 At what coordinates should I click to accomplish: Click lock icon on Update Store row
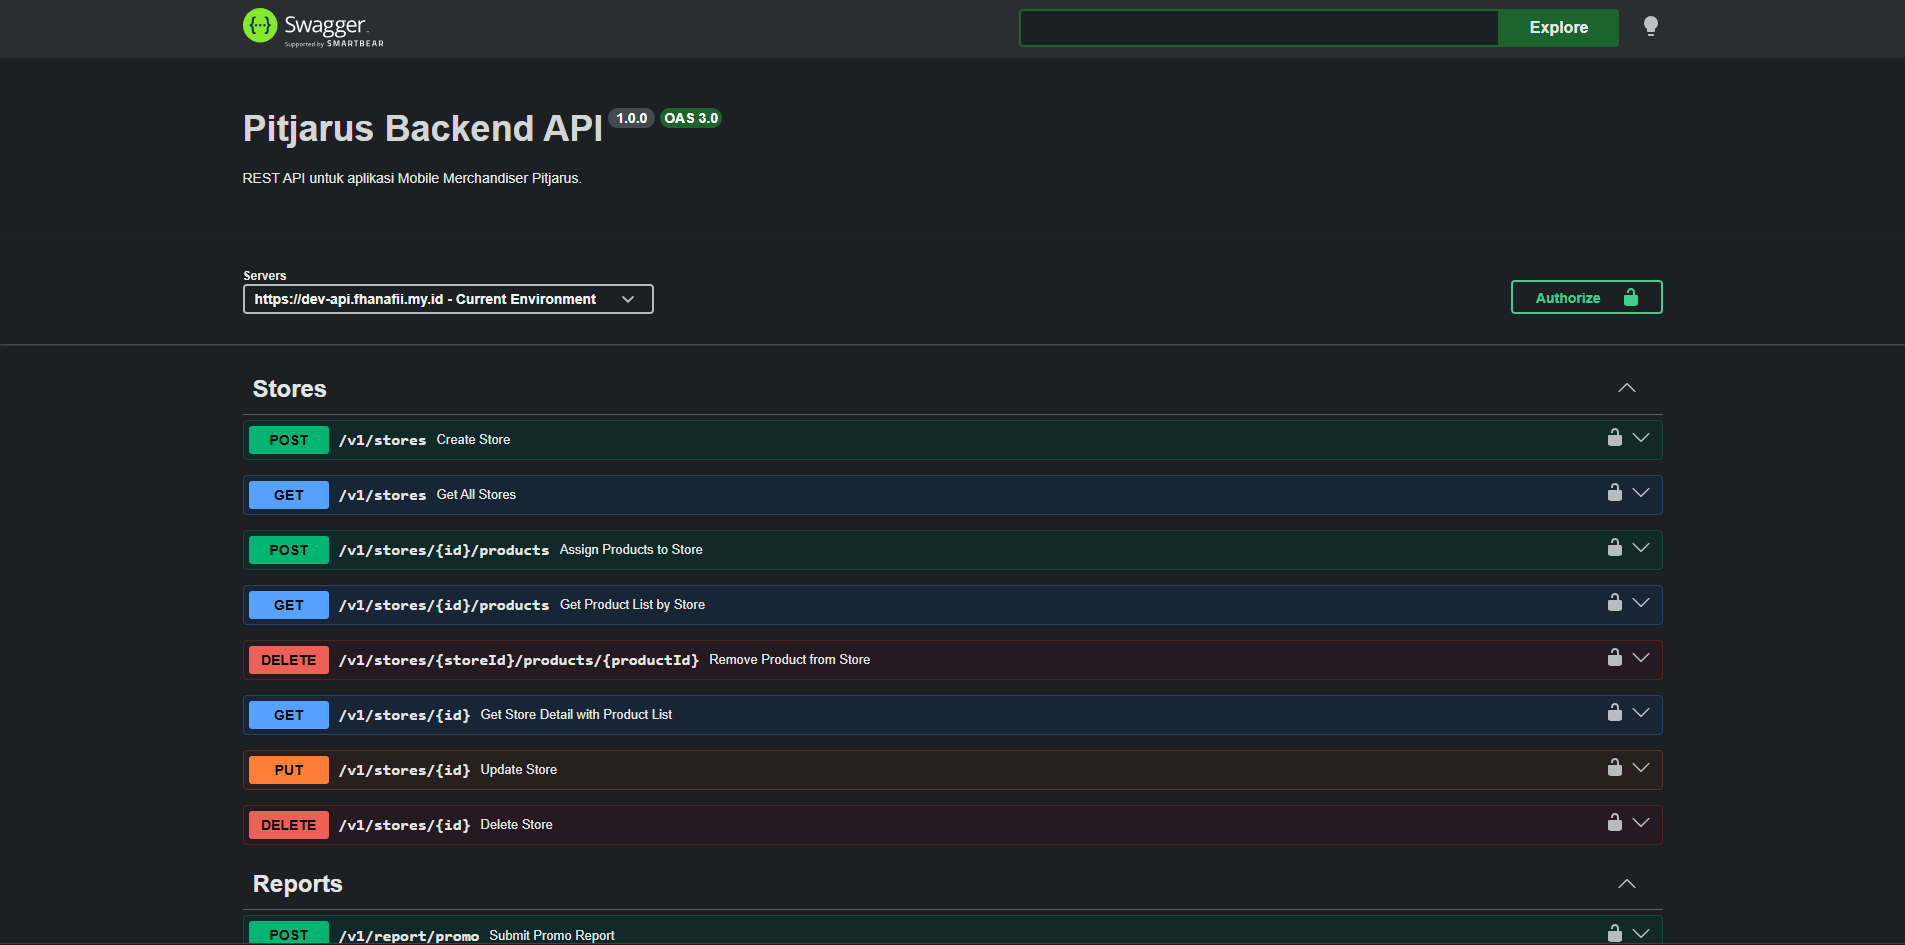[x=1614, y=767]
